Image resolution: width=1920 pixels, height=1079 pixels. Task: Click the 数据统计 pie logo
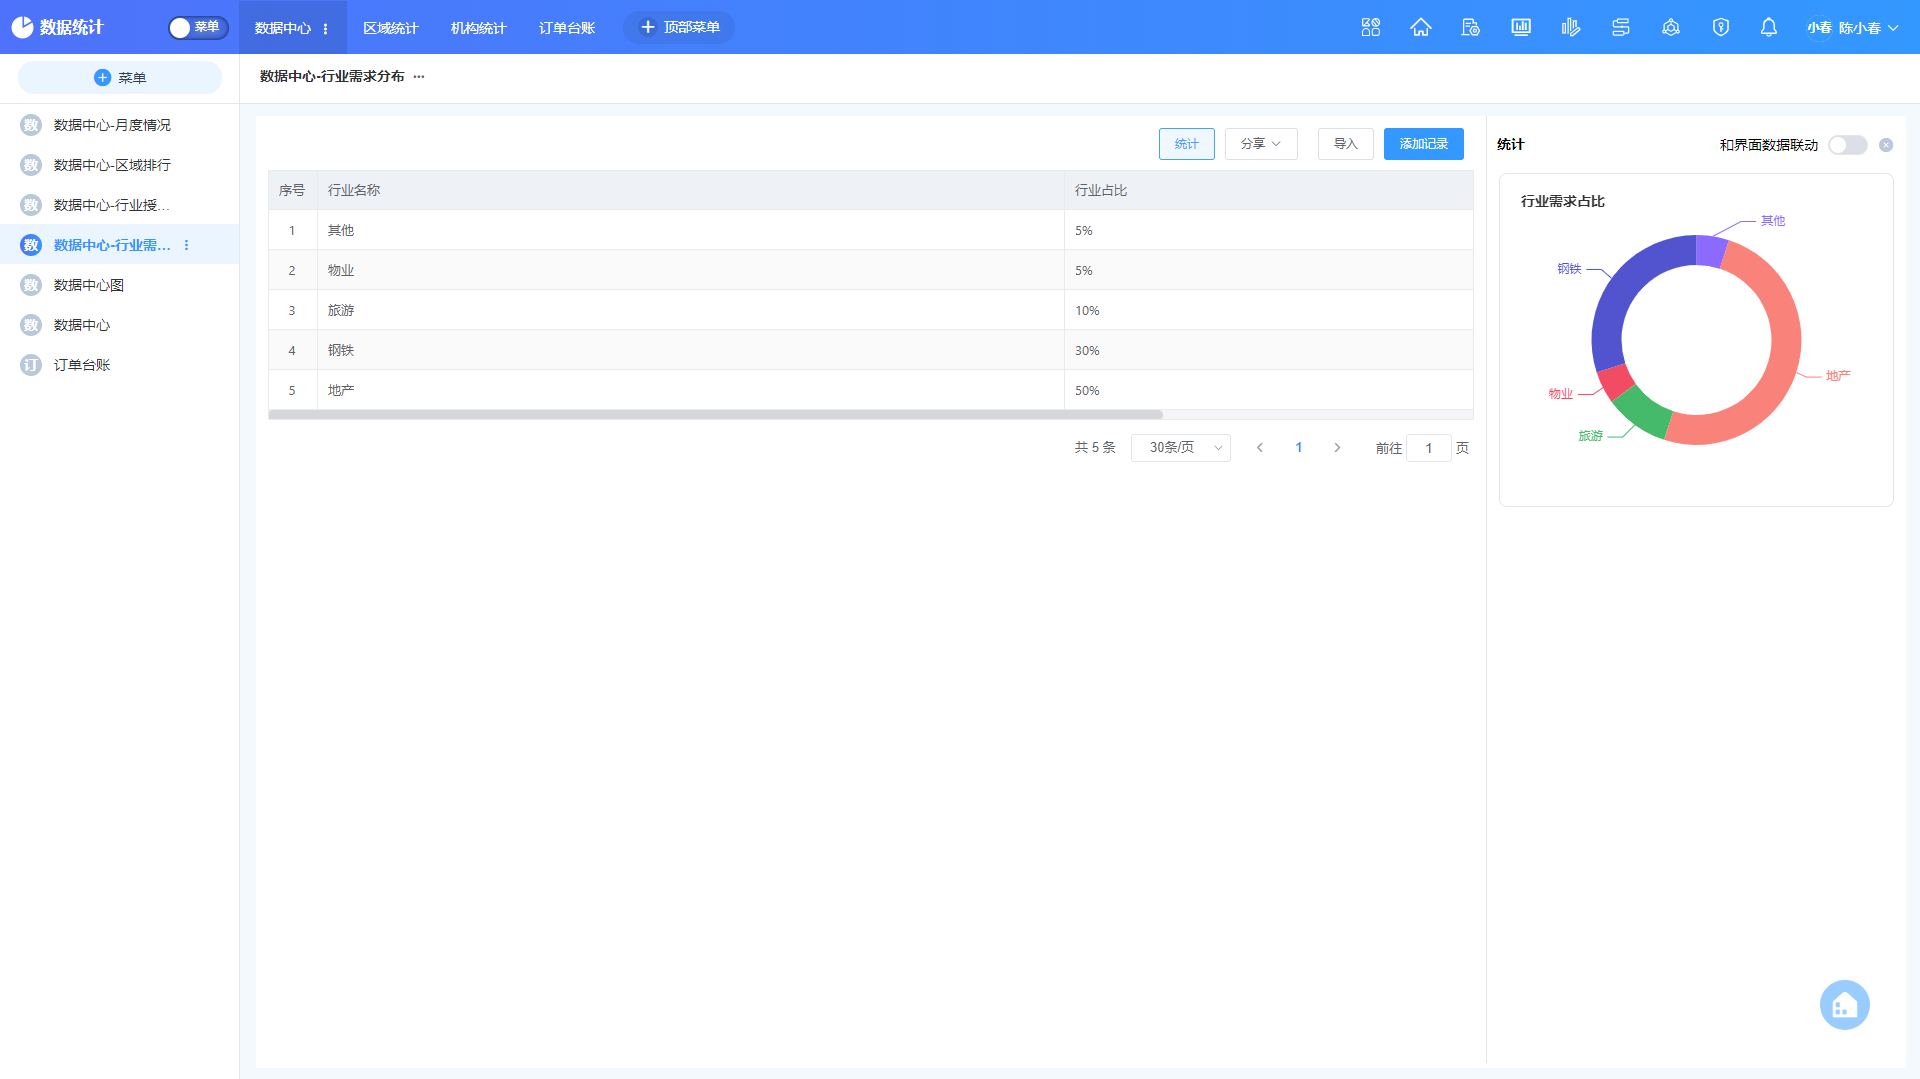(22, 27)
